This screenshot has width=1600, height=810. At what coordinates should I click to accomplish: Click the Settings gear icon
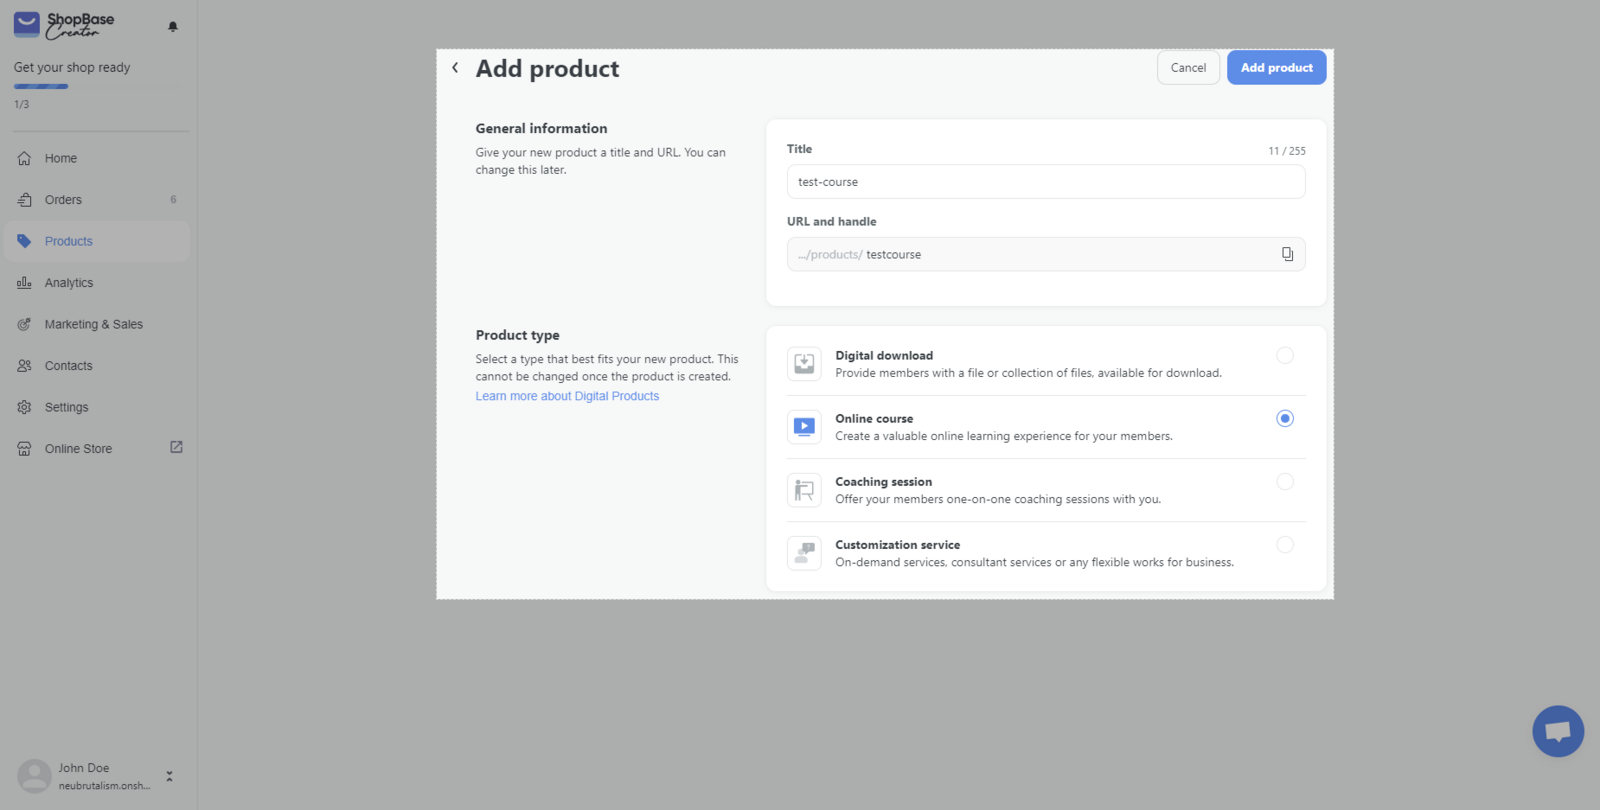pos(24,407)
